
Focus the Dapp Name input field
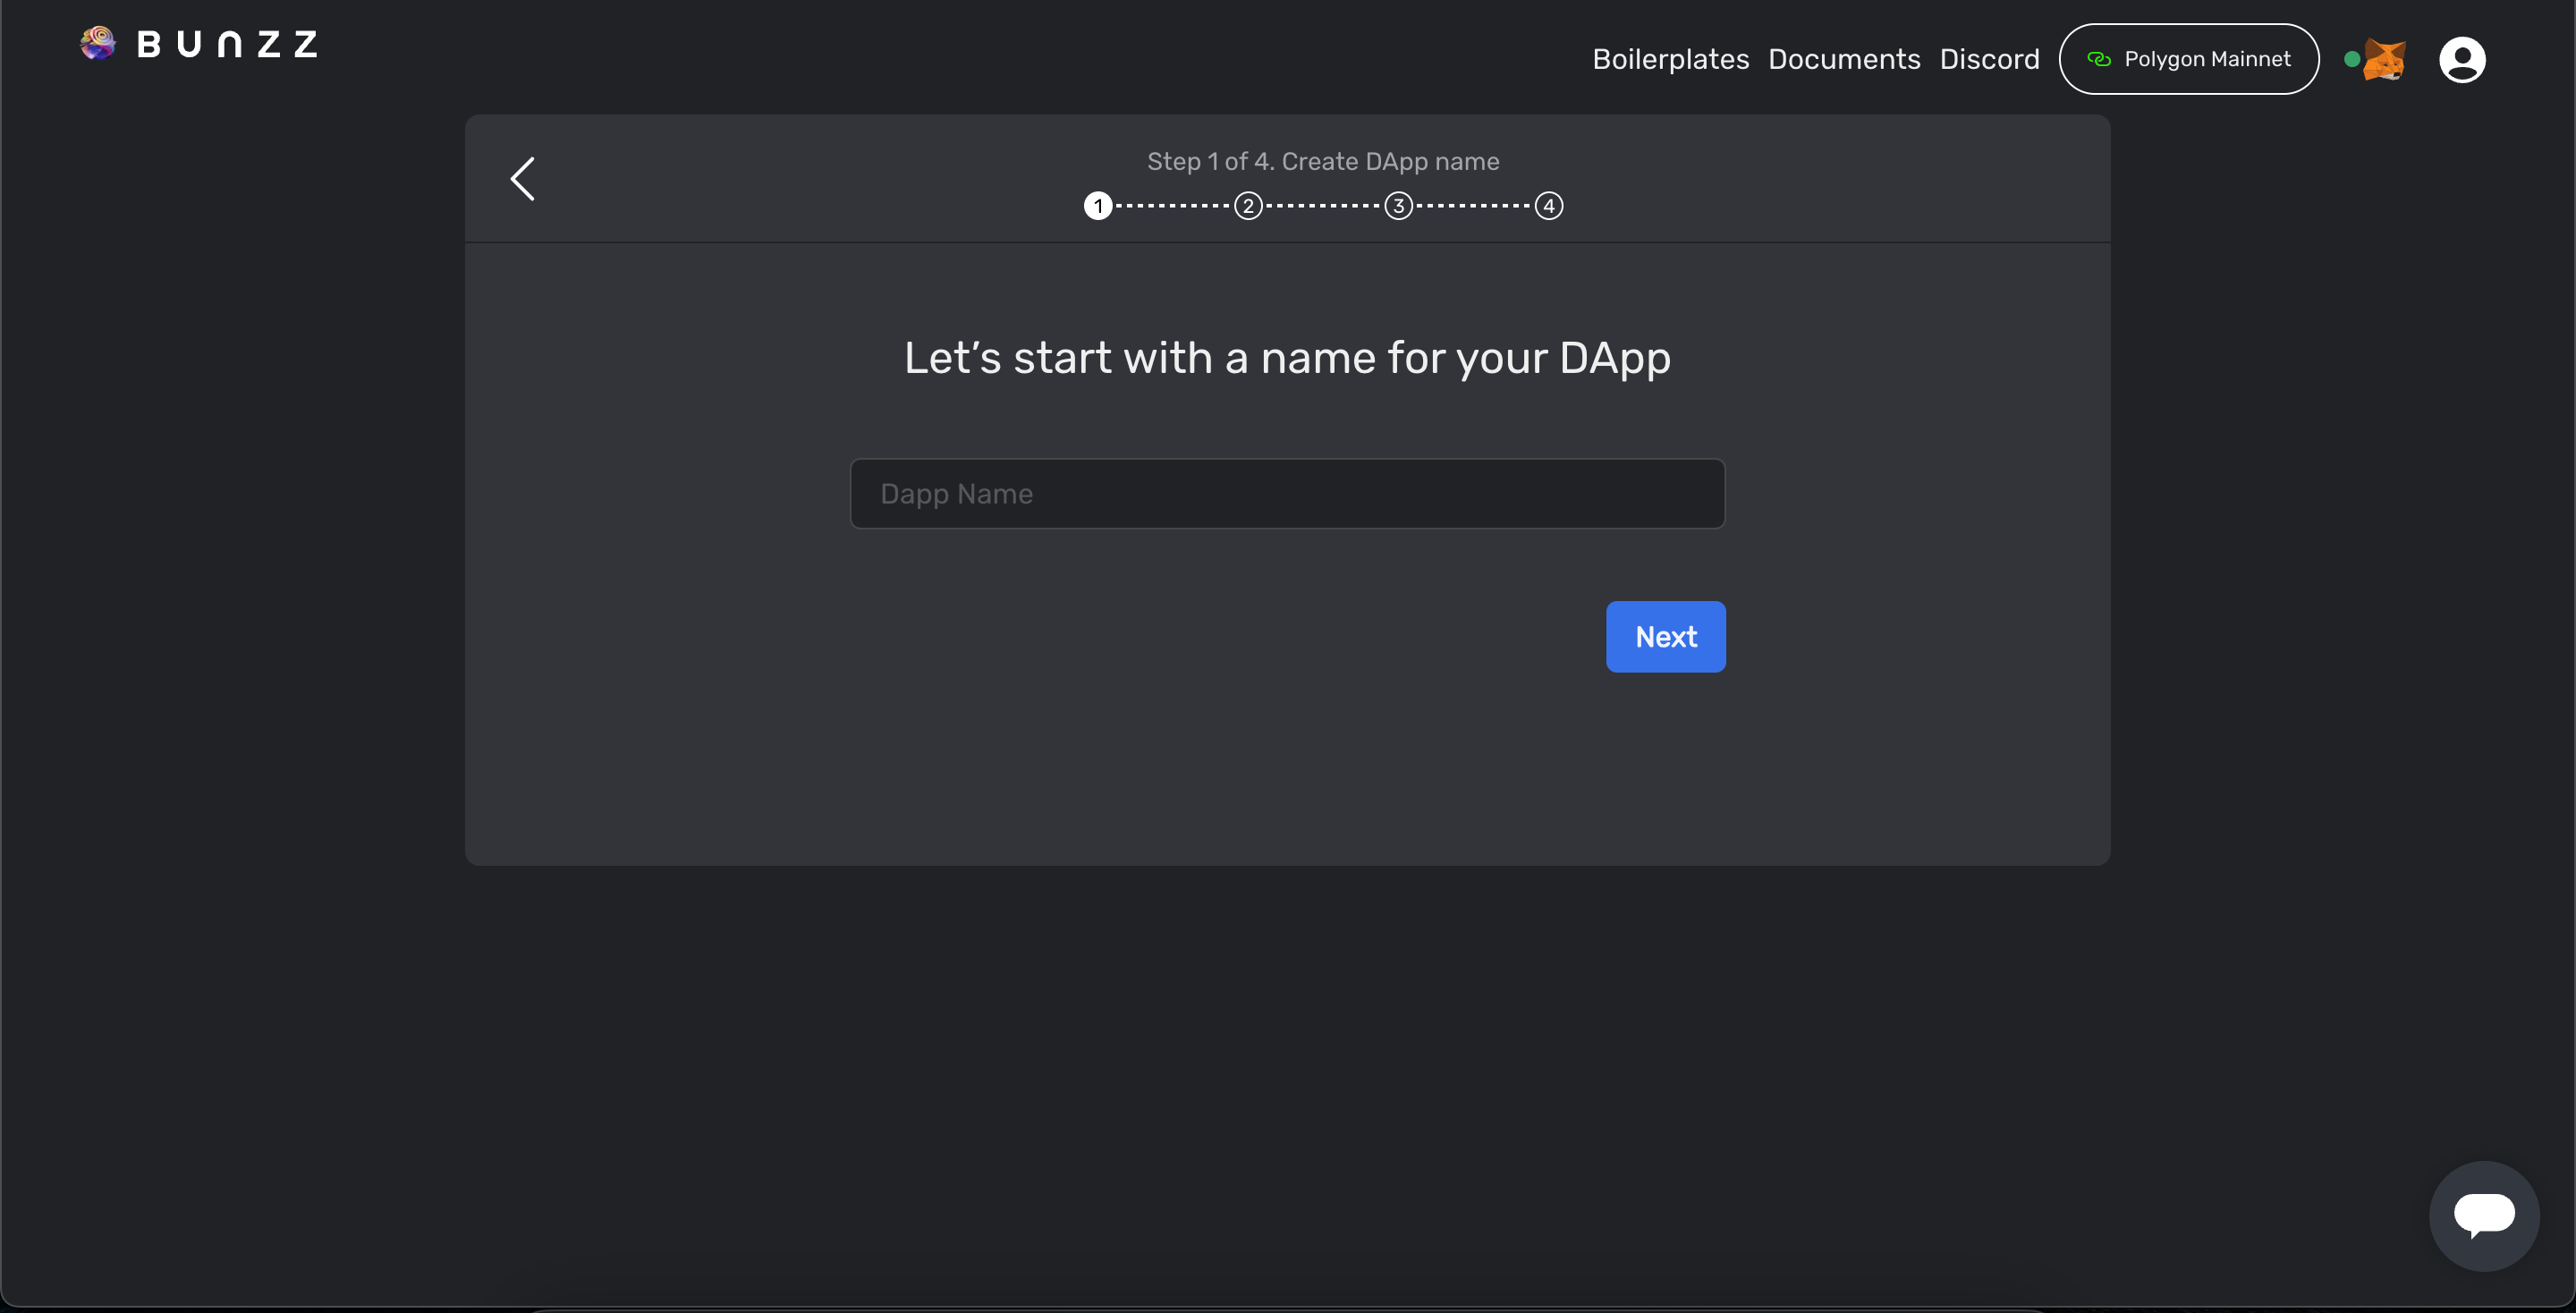point(1287,493)
